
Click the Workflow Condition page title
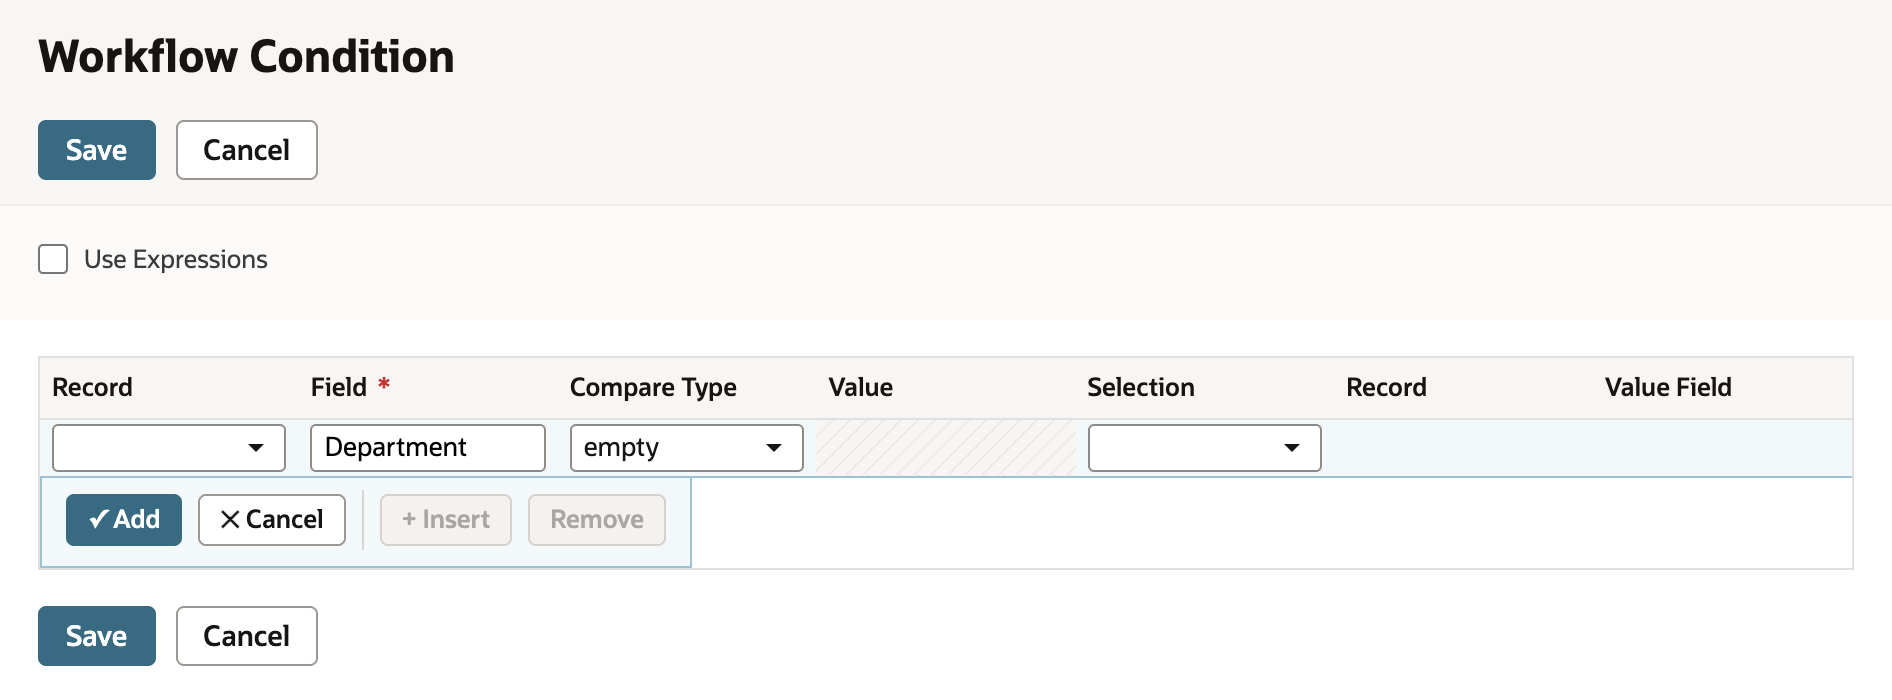246,57
